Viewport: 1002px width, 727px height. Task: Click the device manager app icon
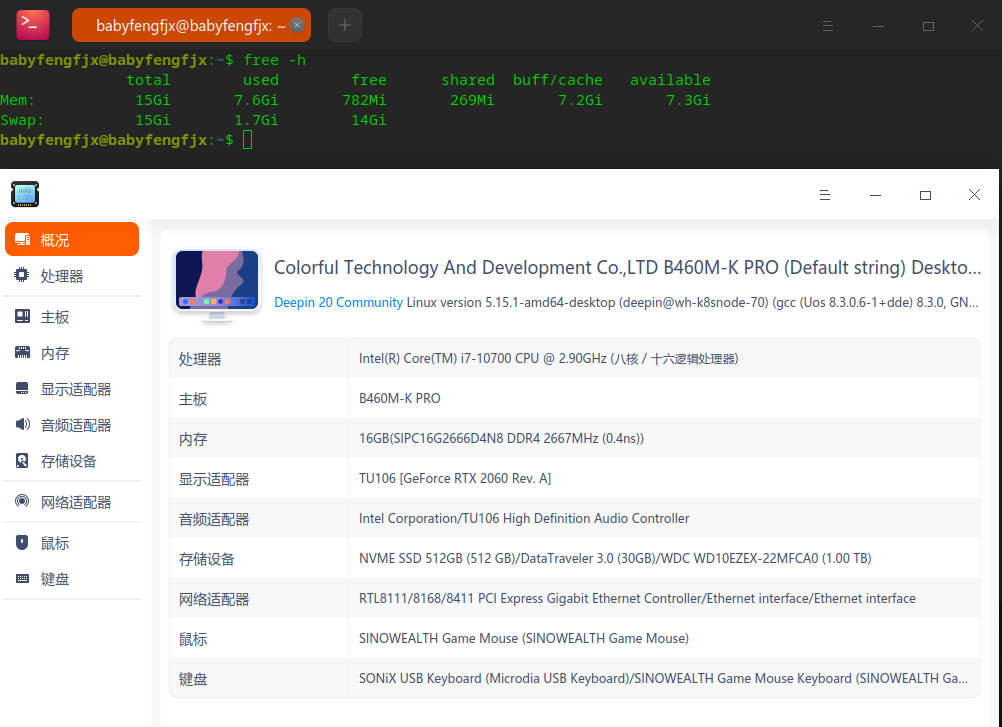click(x=25, y=194)
